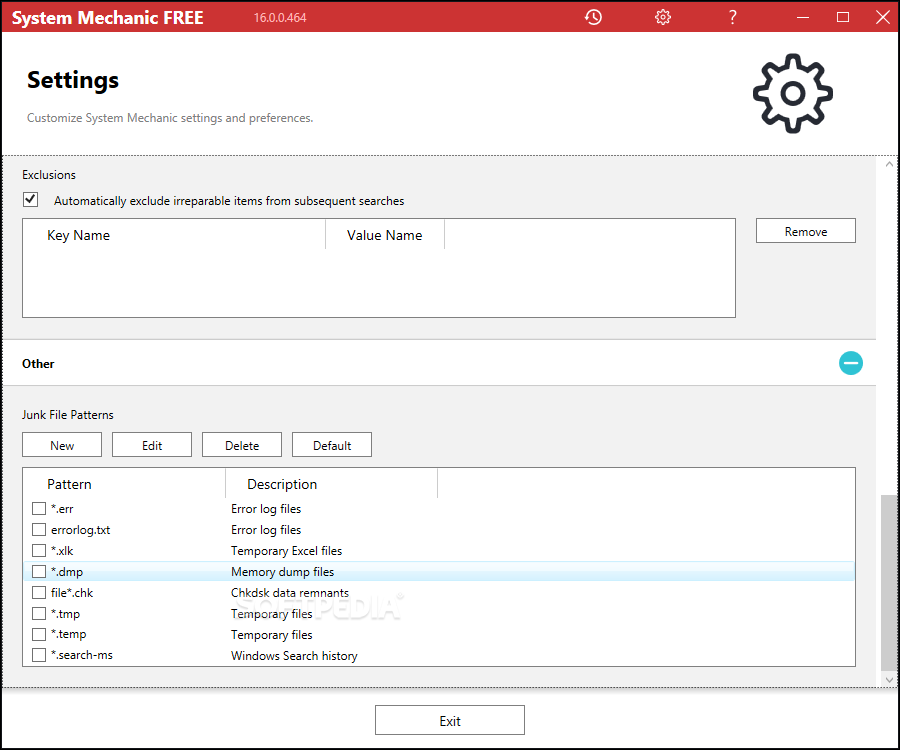Minimize the System Mechanic window
This screenshot has width=900, height=750.
[802, 17]
